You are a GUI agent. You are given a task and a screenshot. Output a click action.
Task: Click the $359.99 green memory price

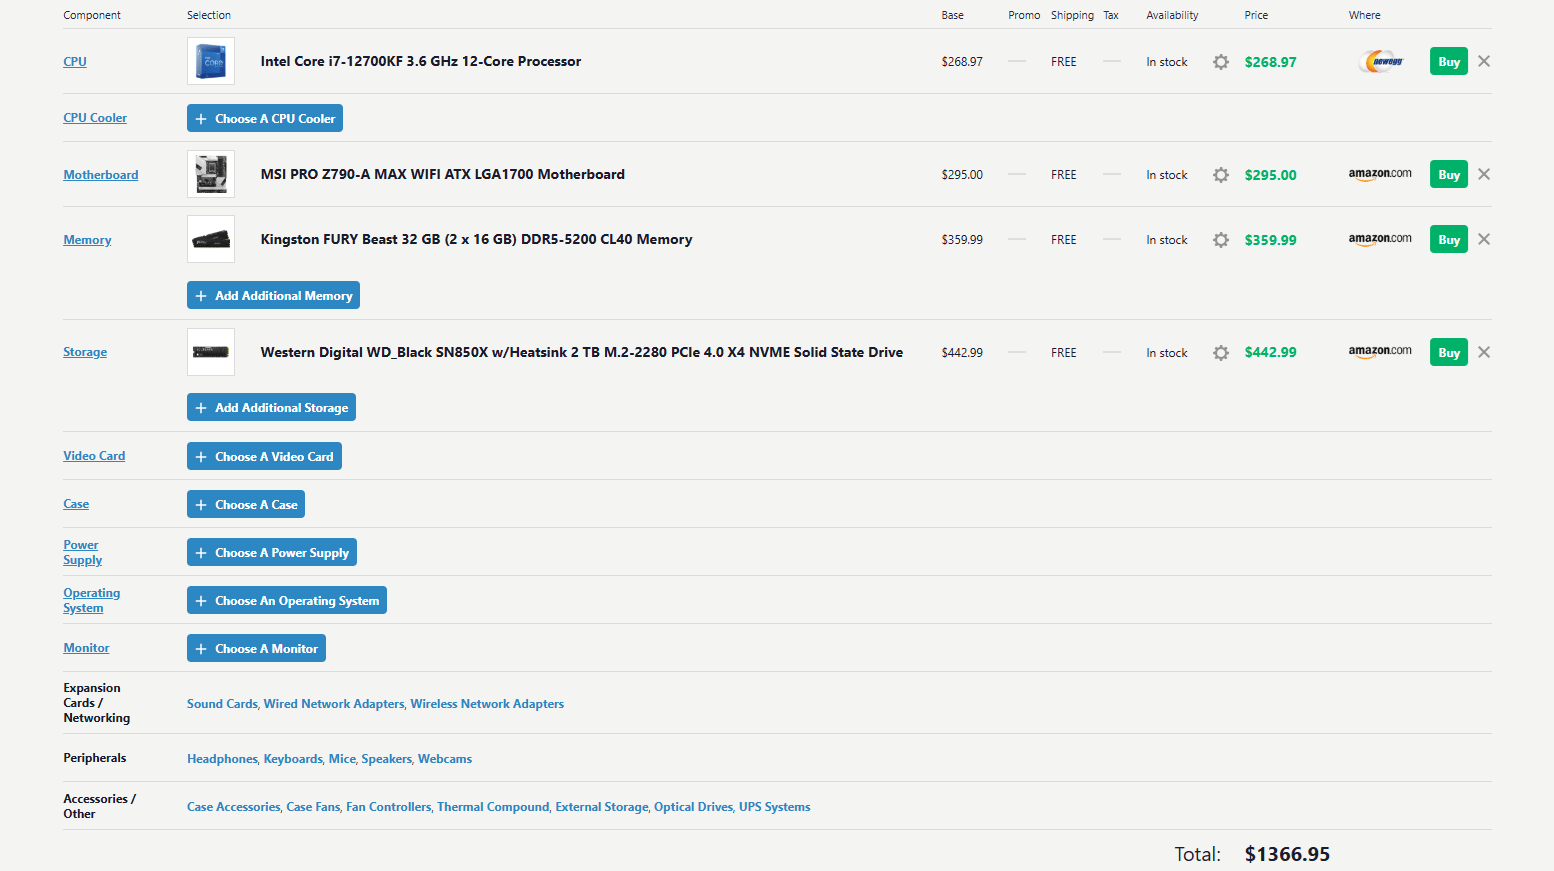click(x=1270, y=240)
